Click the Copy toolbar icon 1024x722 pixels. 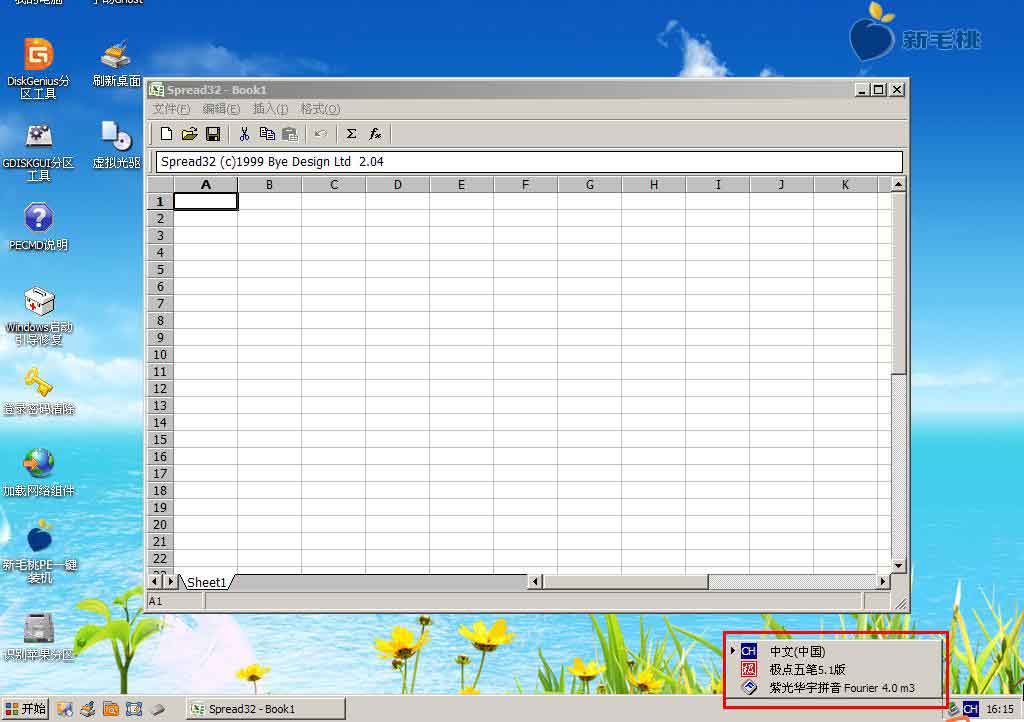click(267, 134)
